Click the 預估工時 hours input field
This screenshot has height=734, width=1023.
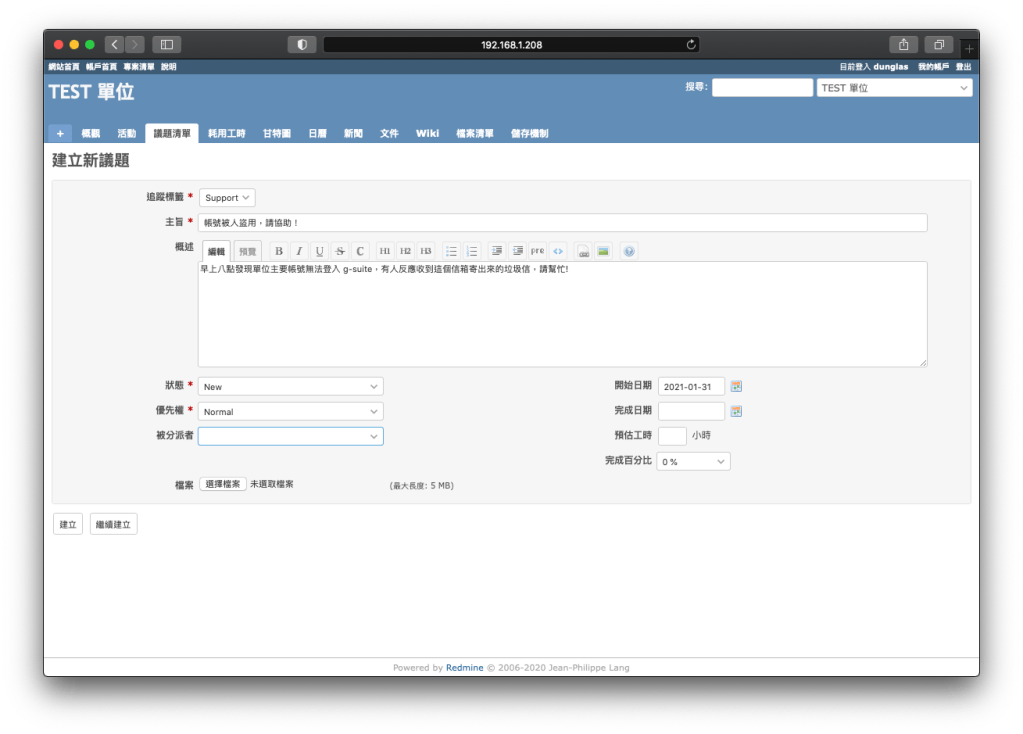point(672,436)
